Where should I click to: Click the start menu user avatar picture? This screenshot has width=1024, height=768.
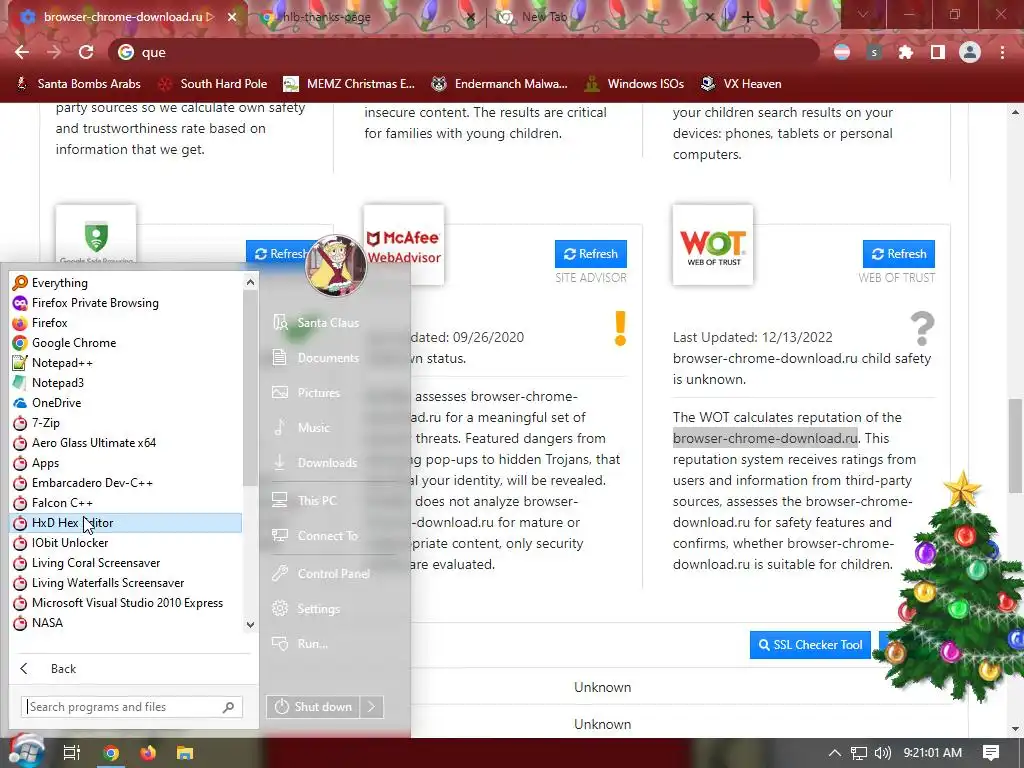click(336, 265)
